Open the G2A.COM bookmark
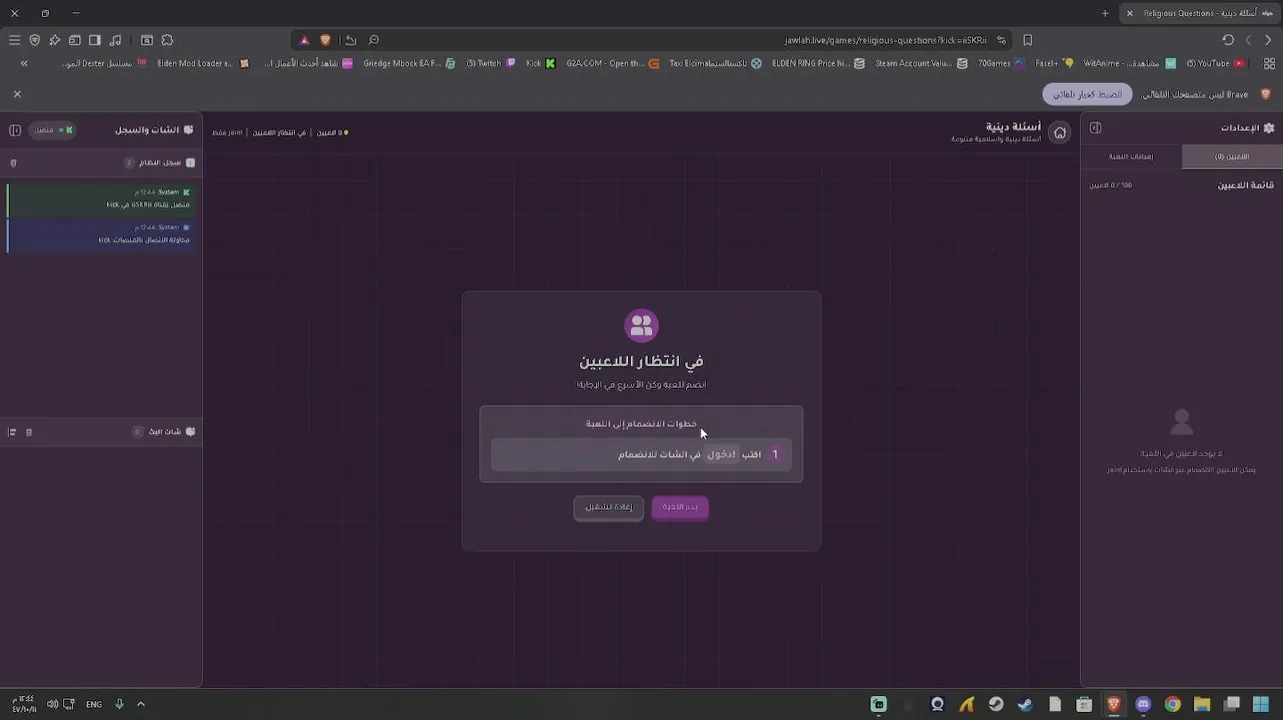The width and height of the screenshot is (1283, 720). point(613,63)
